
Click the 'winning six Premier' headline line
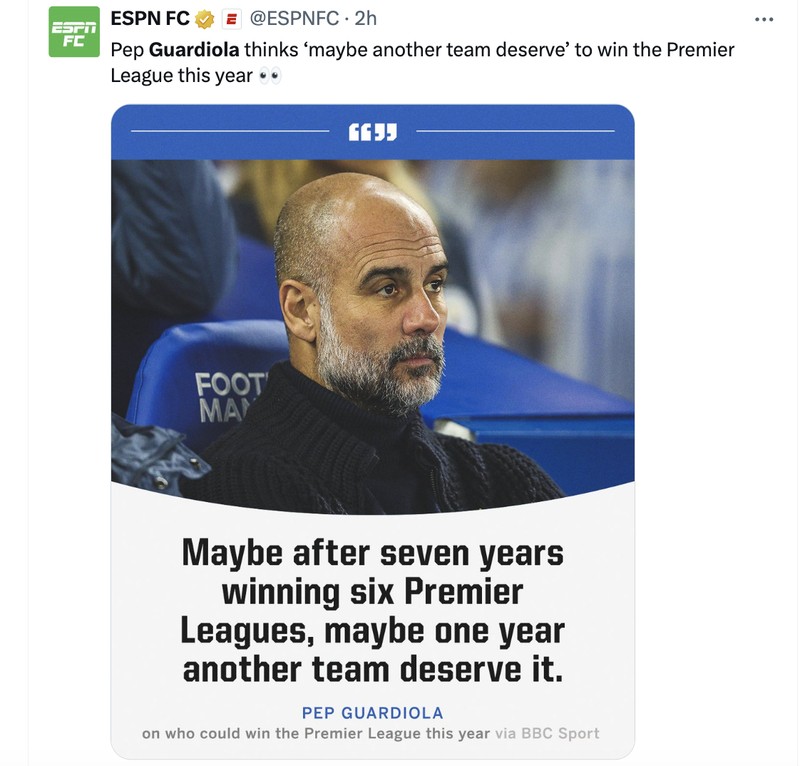(x=372, y=591)
